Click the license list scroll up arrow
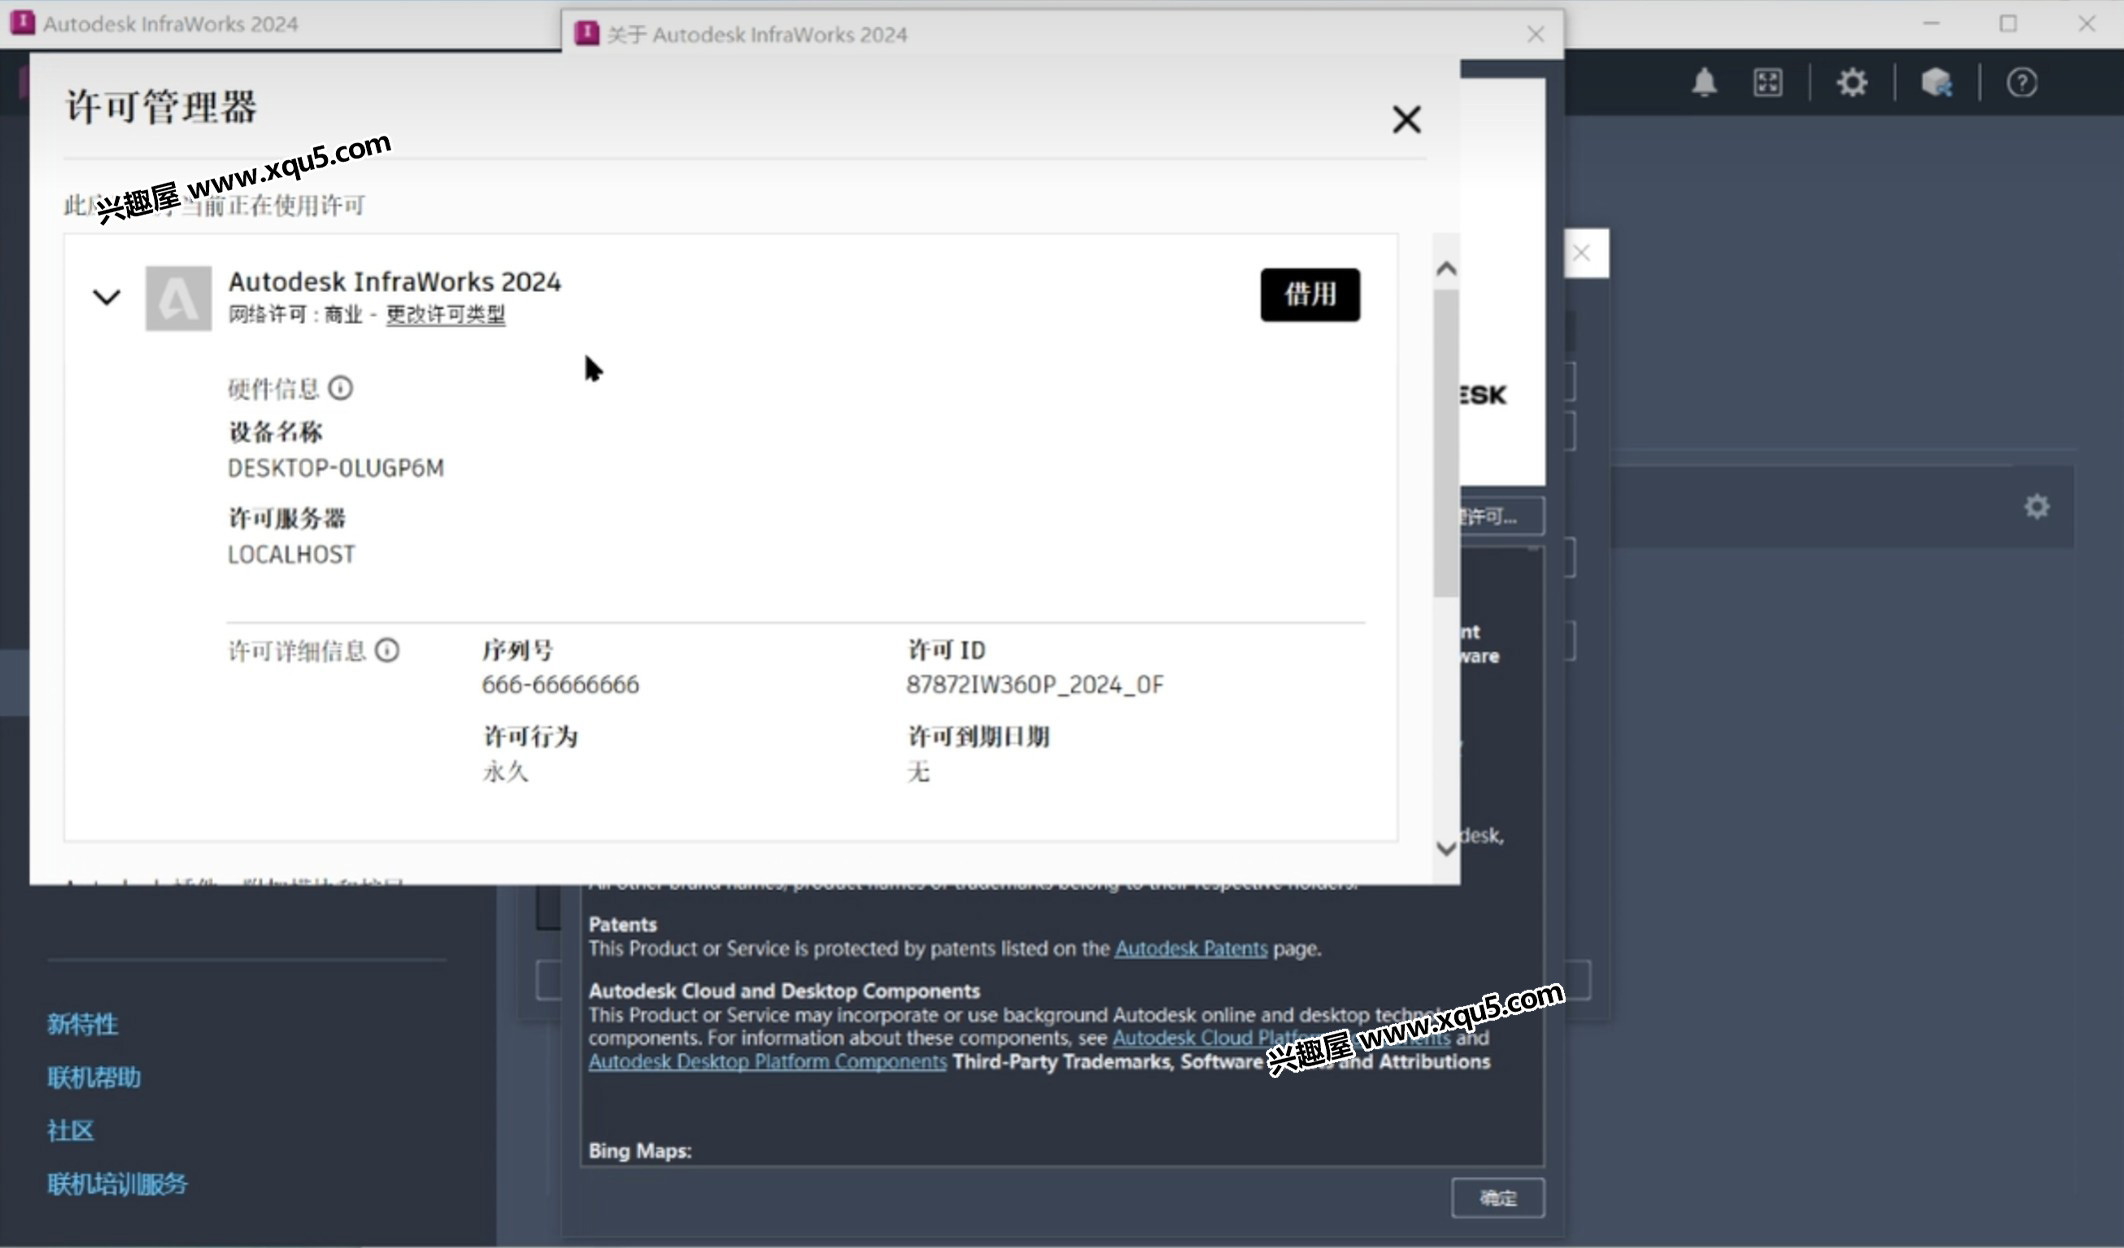 coord(1446,269)
